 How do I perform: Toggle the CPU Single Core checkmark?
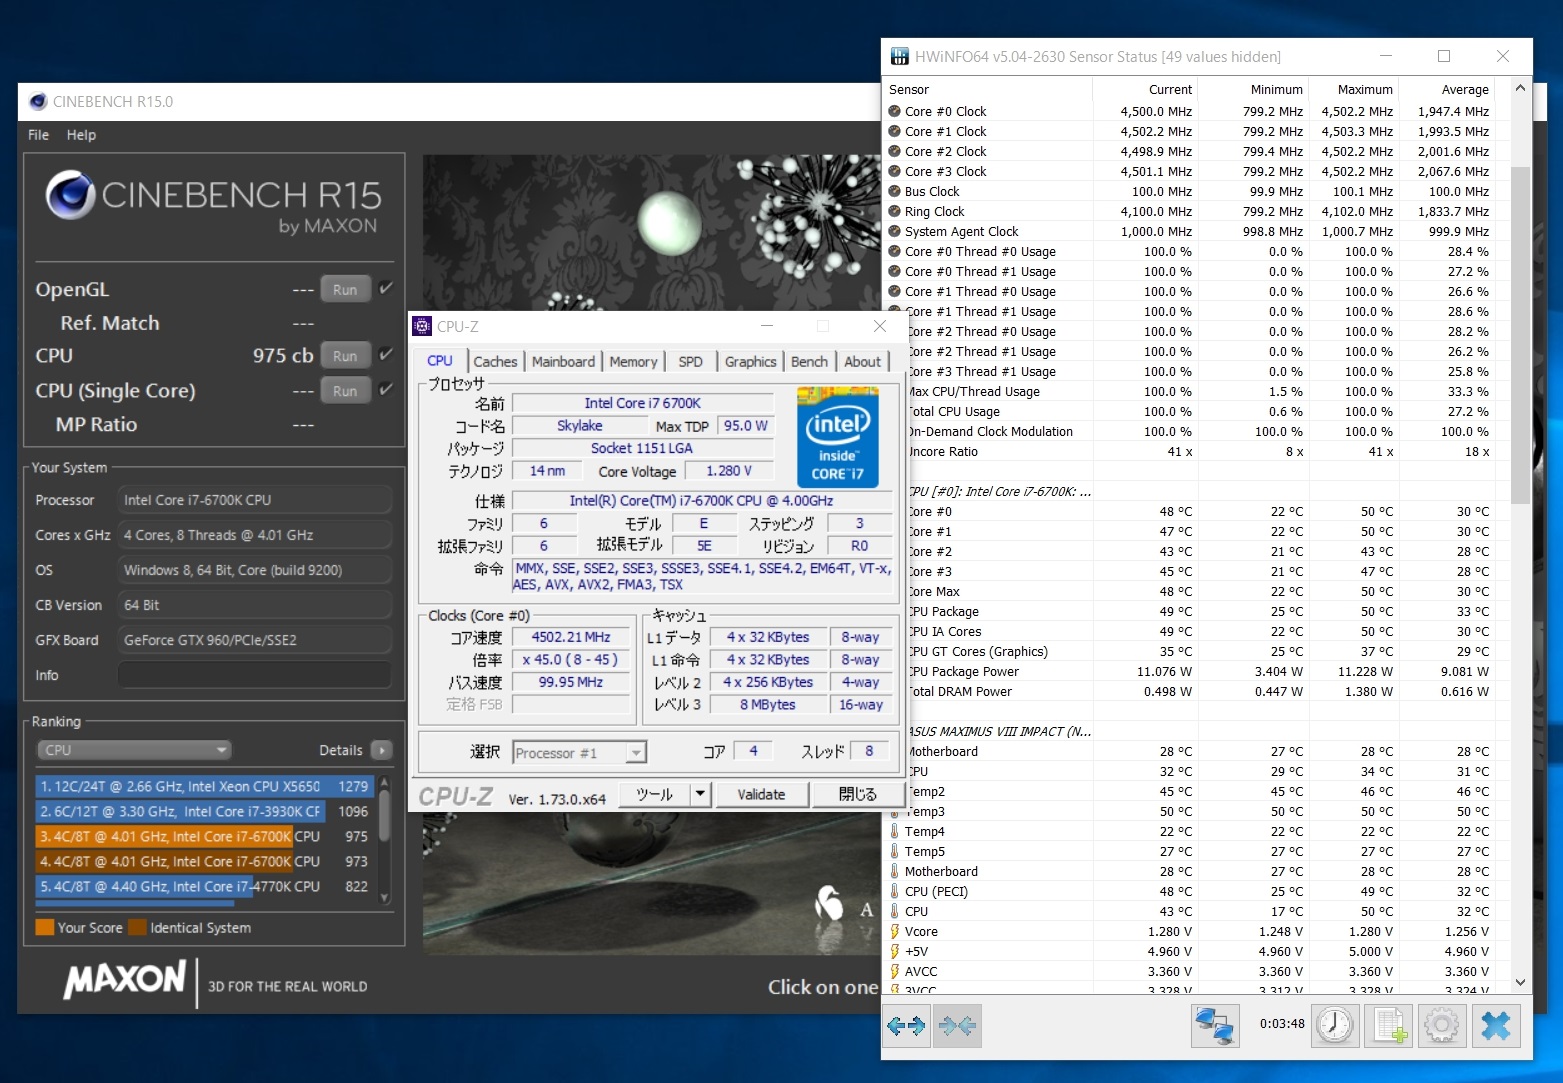coord(386,389)
